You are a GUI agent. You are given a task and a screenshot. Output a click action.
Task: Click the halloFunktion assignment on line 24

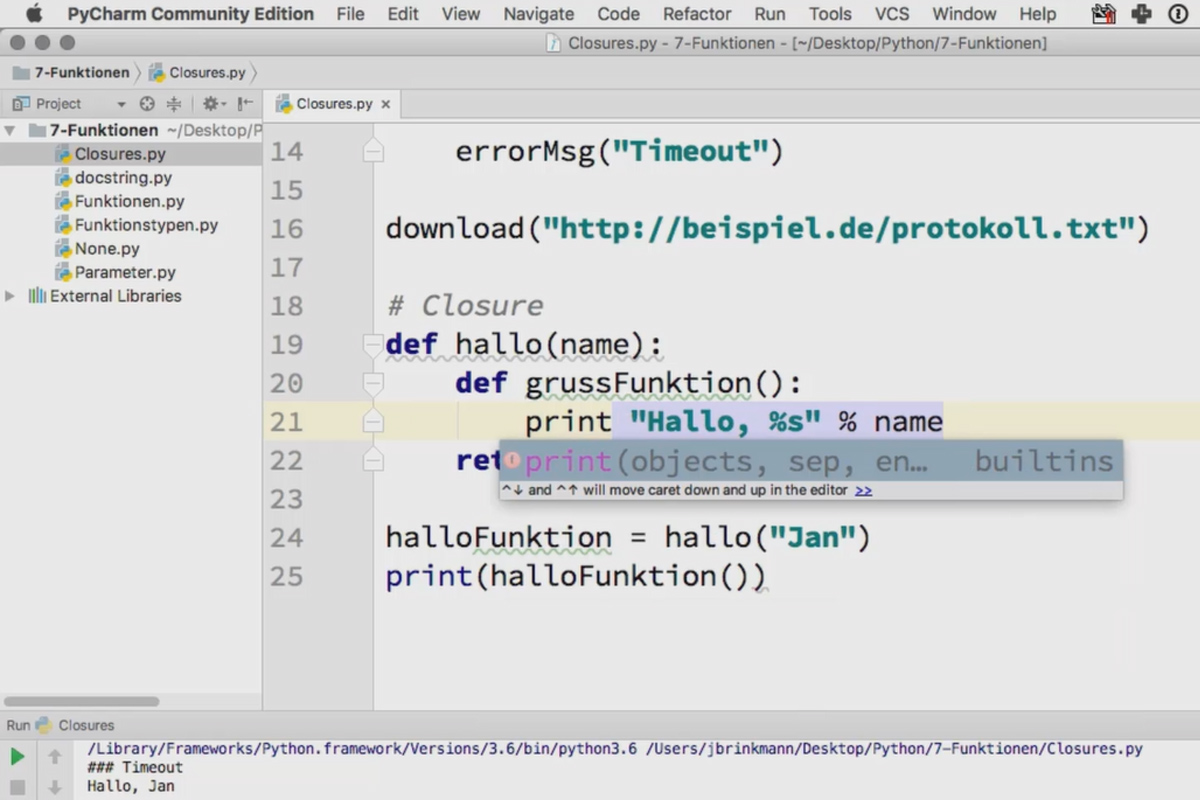click(x=628, y=538)
